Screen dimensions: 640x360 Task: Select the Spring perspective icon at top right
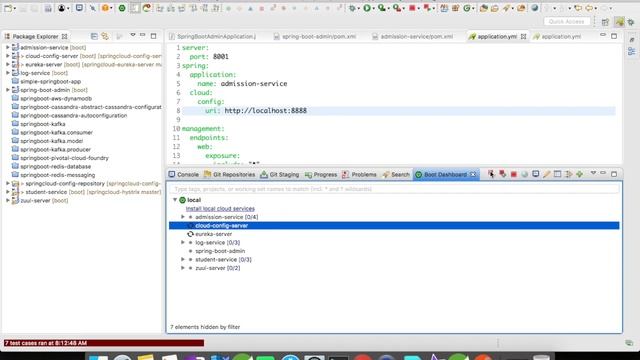click(x=620, y=22)
